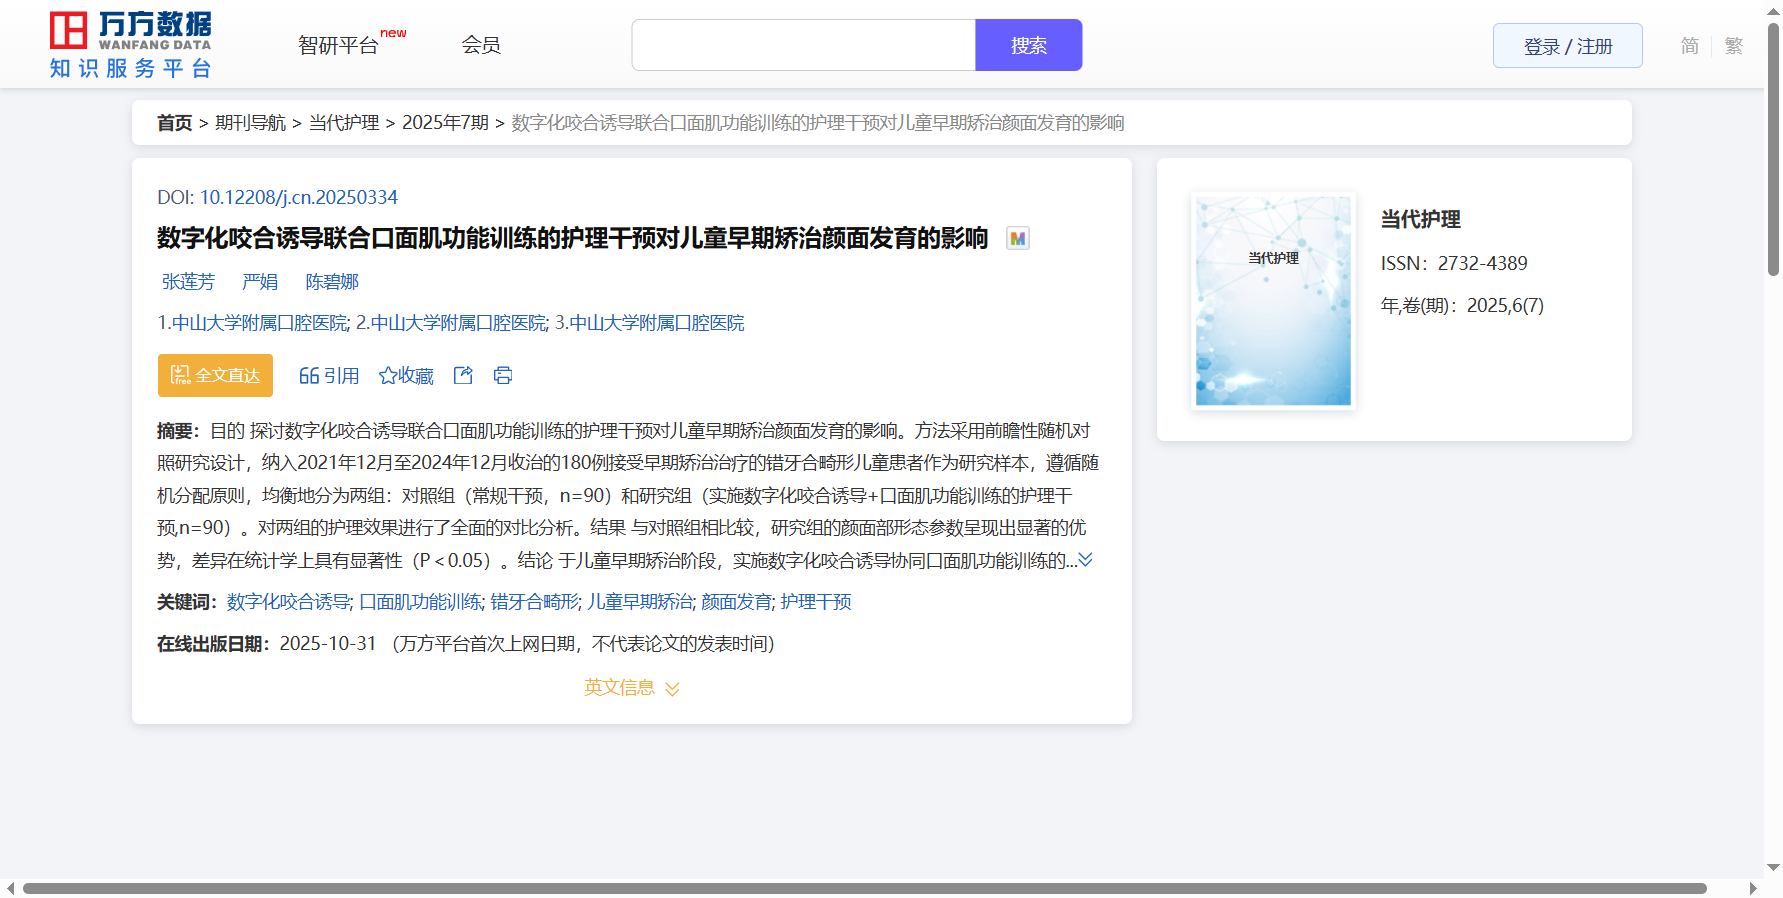Open full text via 全文直达 button
1783x898 pixels.
coord(215,375)
